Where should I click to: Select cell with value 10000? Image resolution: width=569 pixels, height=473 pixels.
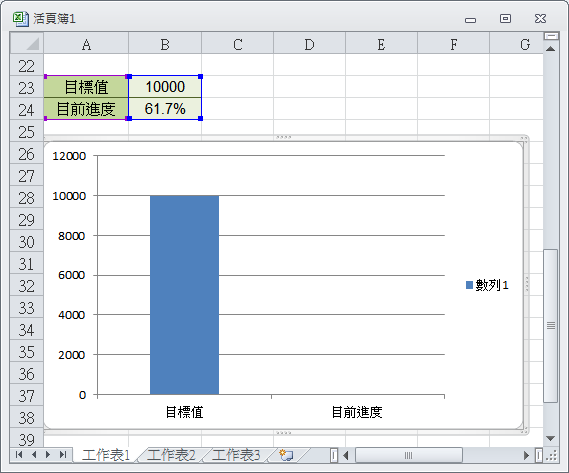tap(165, 87)
